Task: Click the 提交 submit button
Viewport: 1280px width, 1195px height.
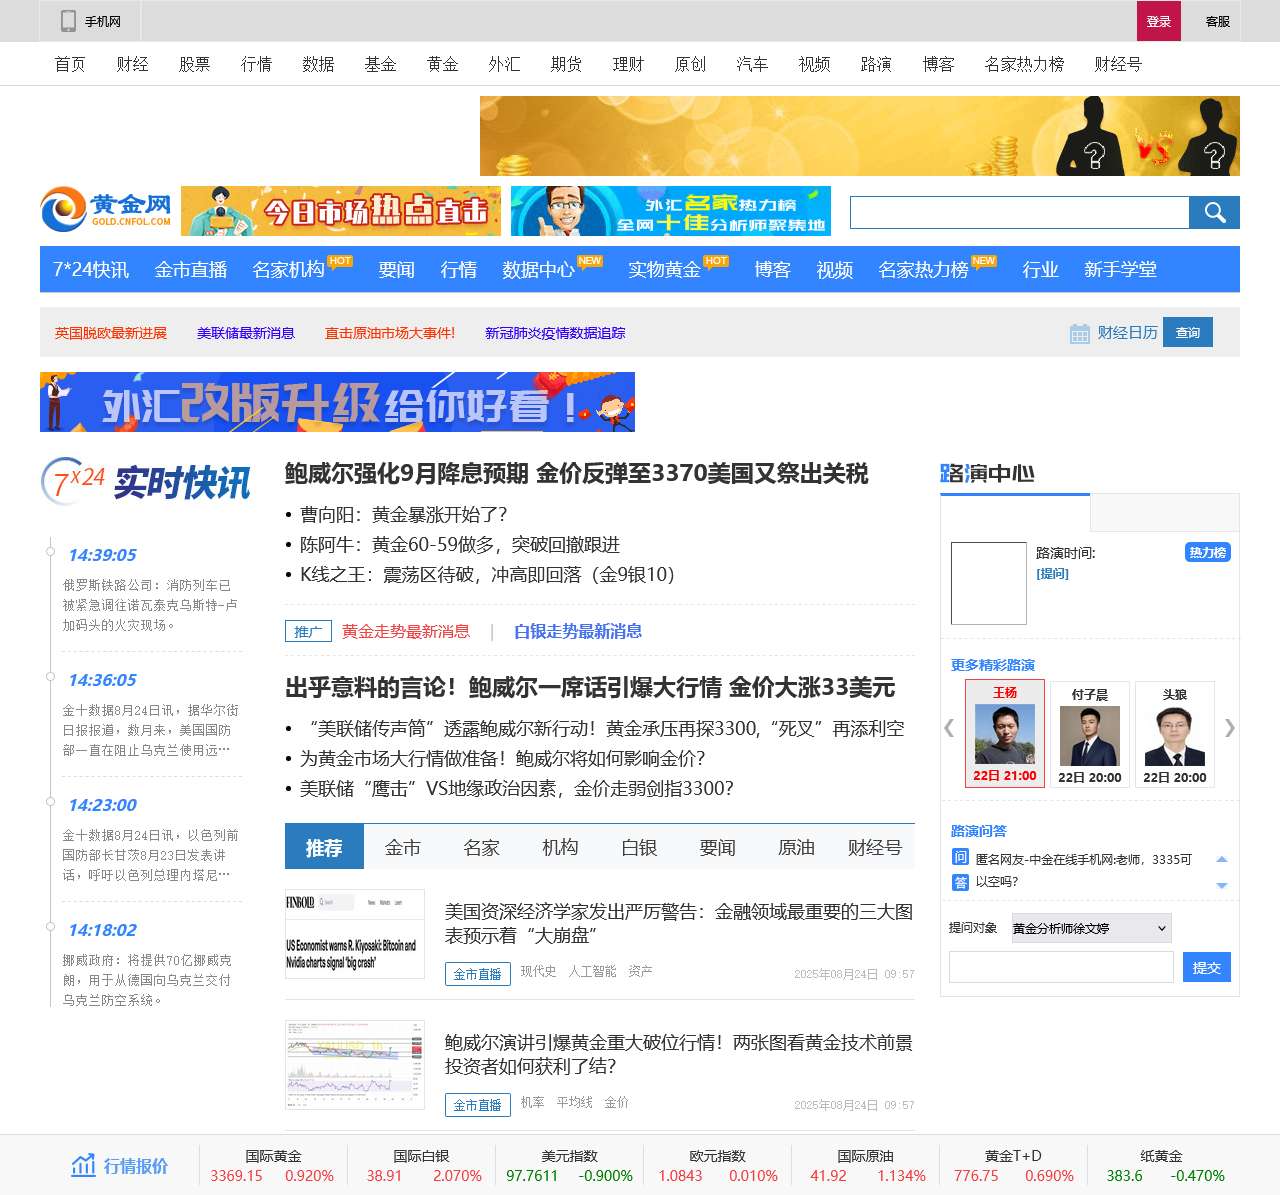Action: (x=1206, y=967)
